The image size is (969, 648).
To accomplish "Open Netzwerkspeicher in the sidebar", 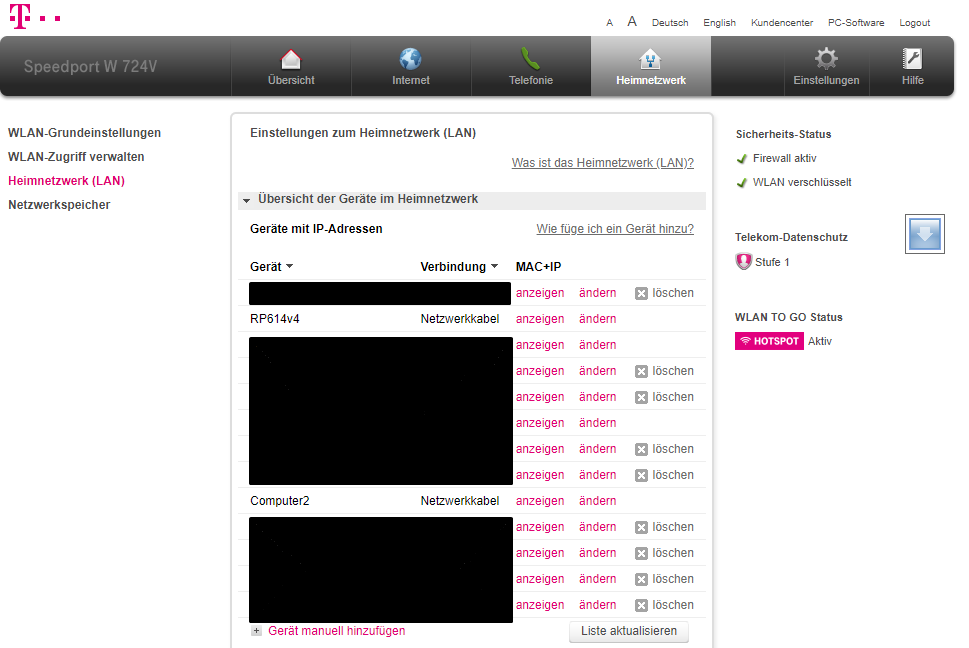I will (59, 205).
